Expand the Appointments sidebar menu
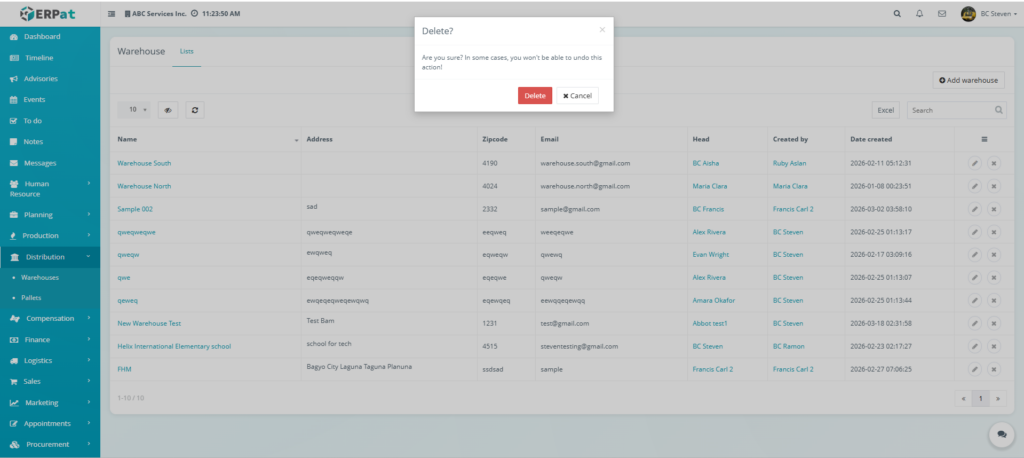 click(50, 423)
